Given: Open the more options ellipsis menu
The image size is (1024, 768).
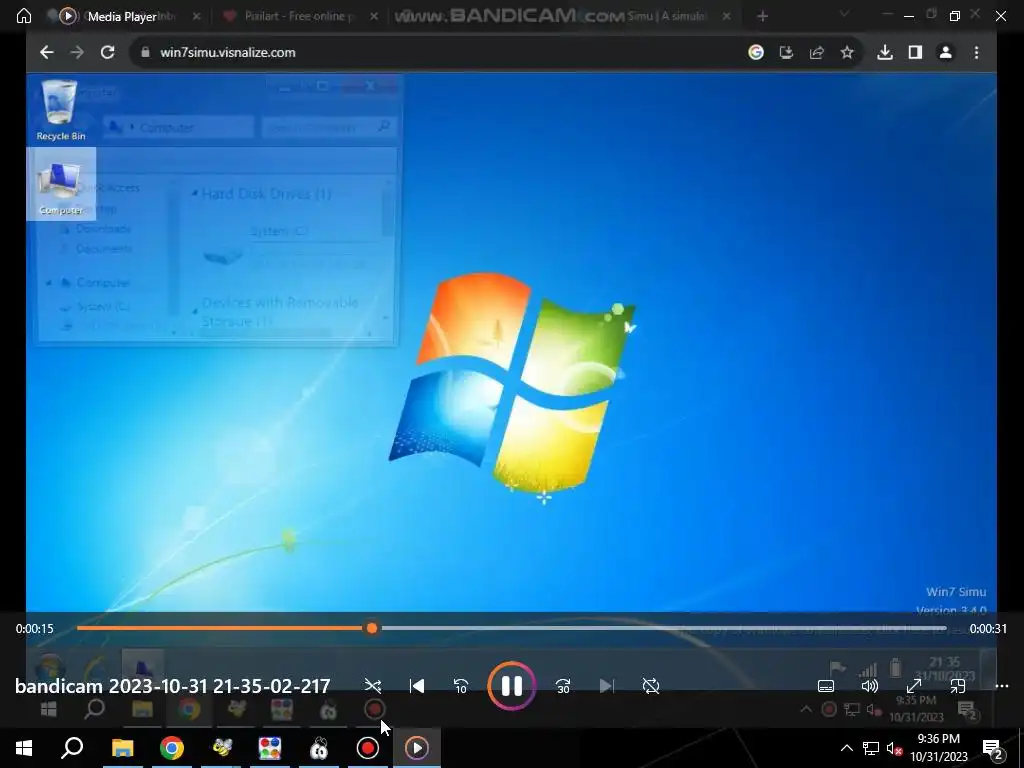Looking at the screenshot, I should (1002, 686).
